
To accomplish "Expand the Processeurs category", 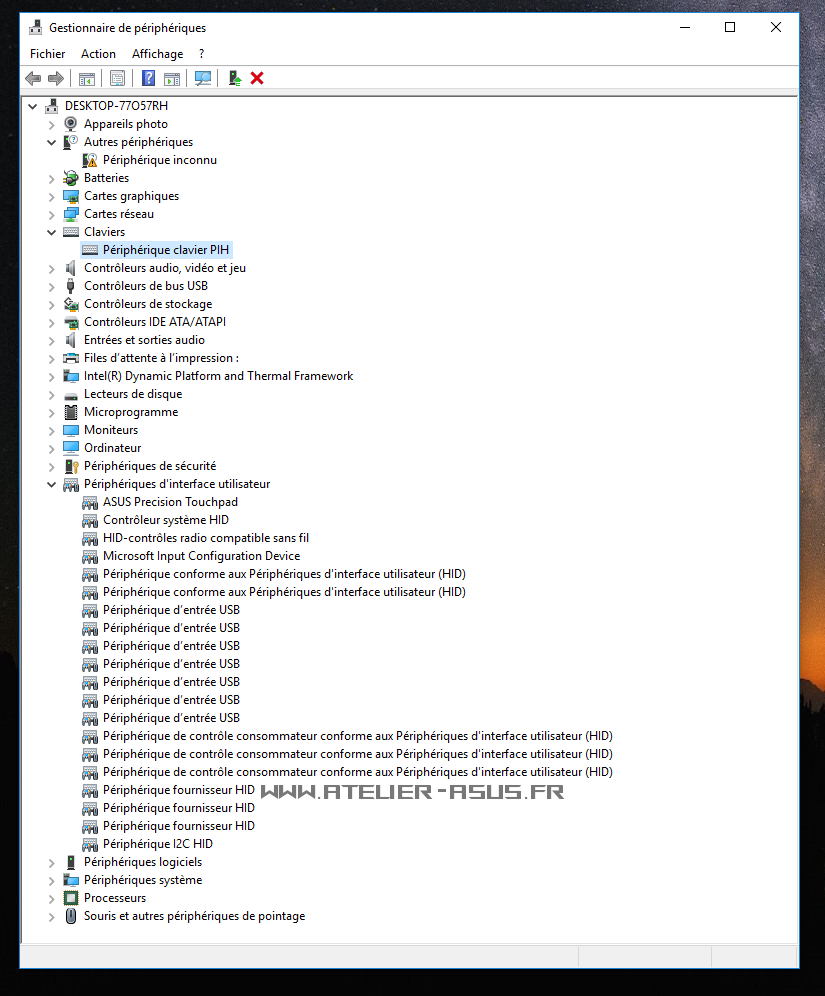I will click(x=52, y=898).
